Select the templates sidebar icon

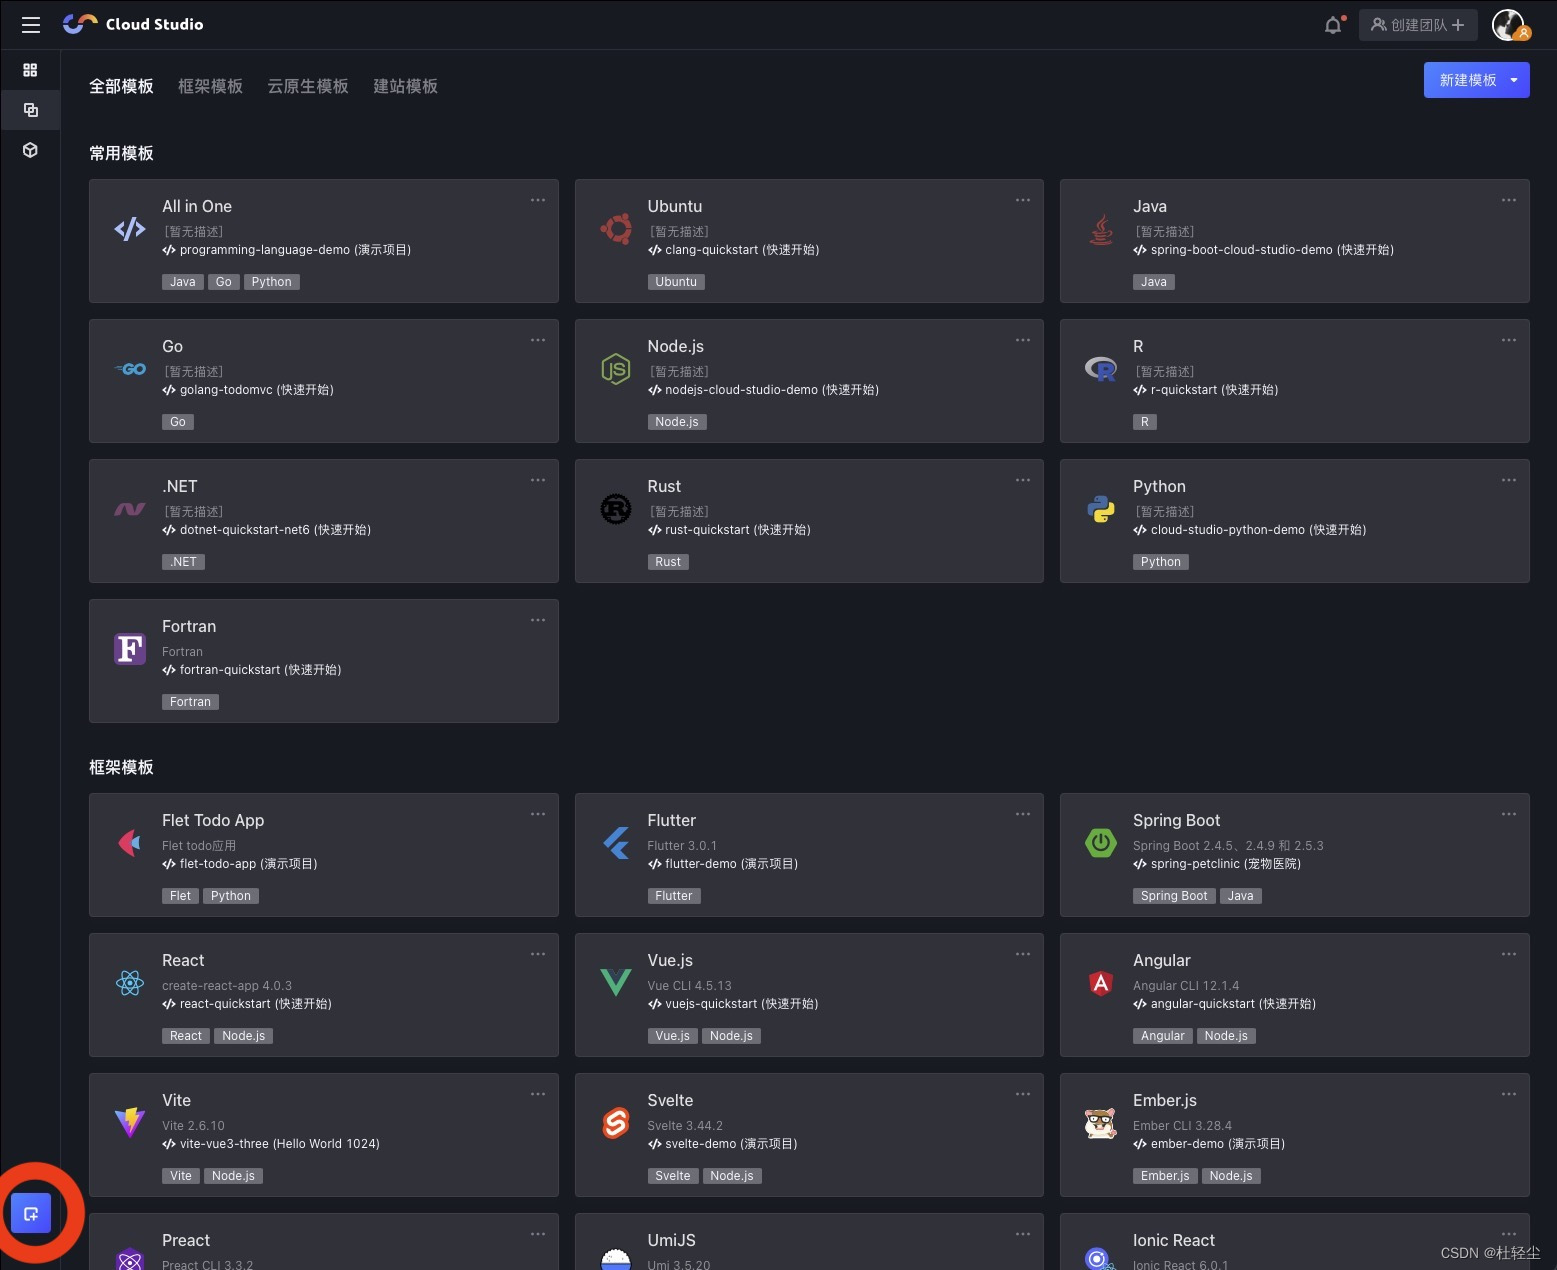coord(30,110)
